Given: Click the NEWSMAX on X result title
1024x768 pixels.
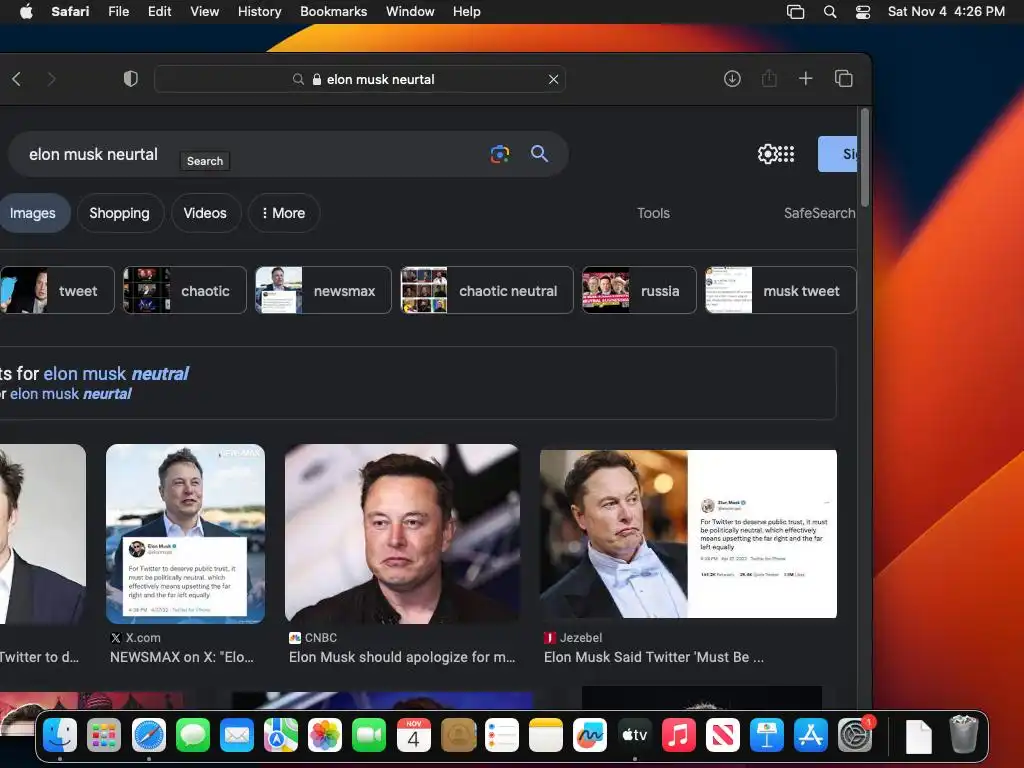Looking at the screenshot, I should (182, 657).
